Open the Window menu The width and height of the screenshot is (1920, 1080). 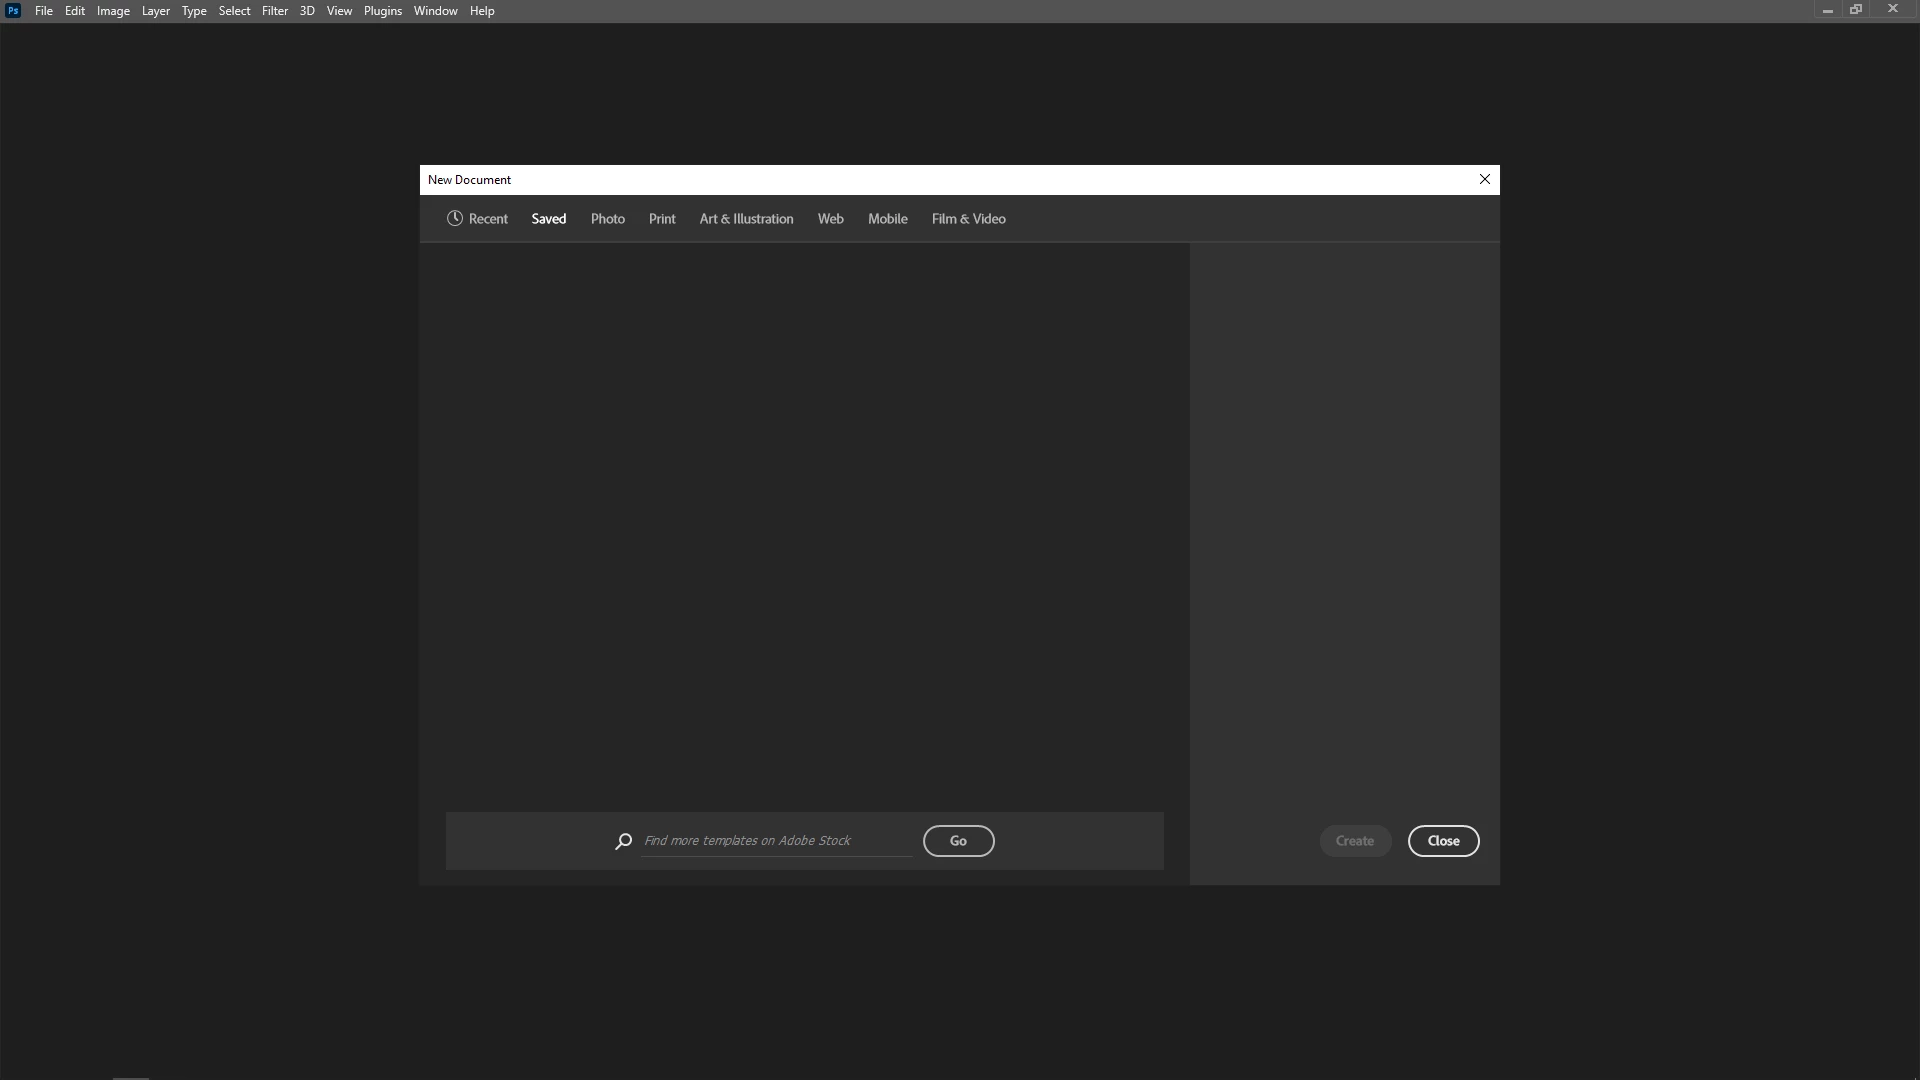pos(435,11)
